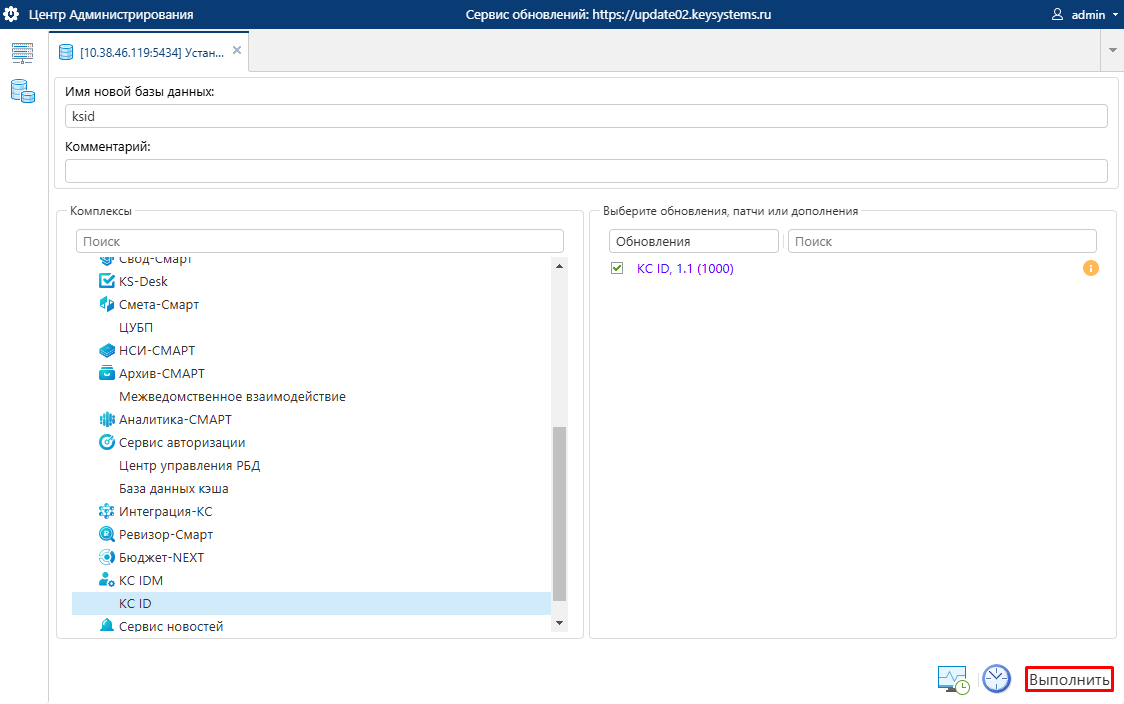The height and width of the screenshot is (704, 1124).
Task: Focus the Комментарий input field
Action: [586, 171]
